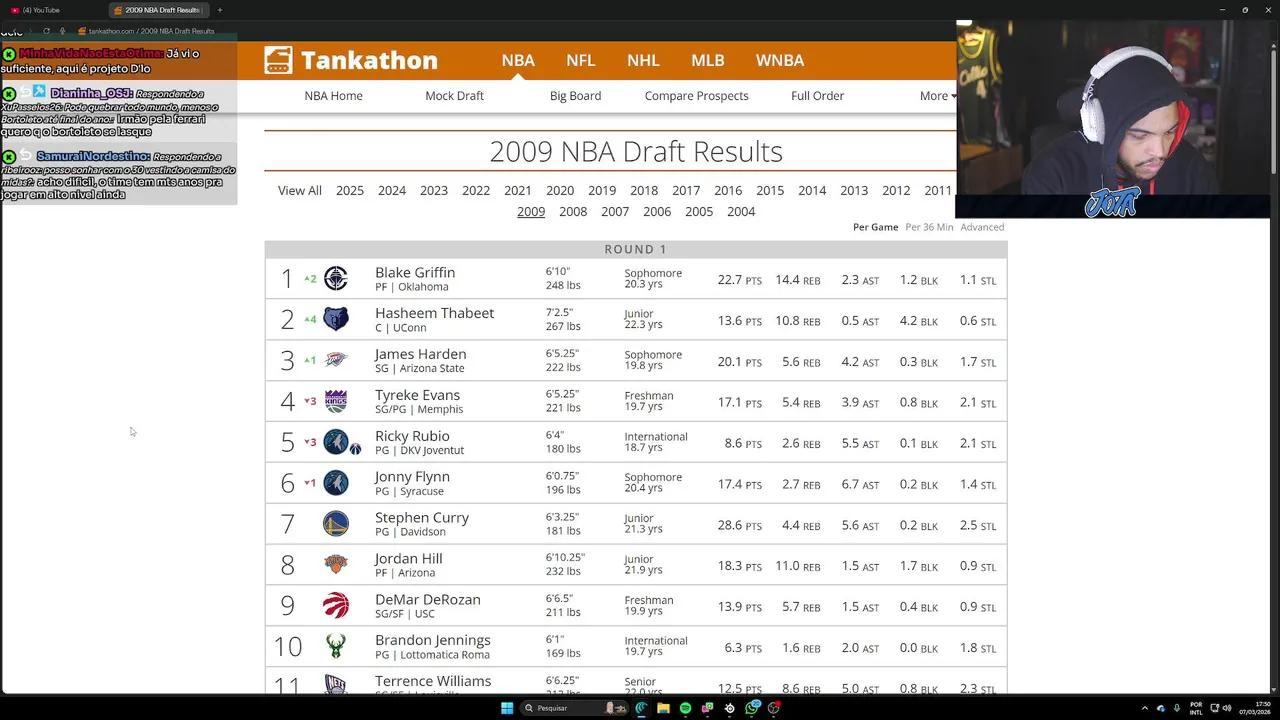1280x720 pixels.
Task: Open James Harden's player page
Action: coord(420,354)
